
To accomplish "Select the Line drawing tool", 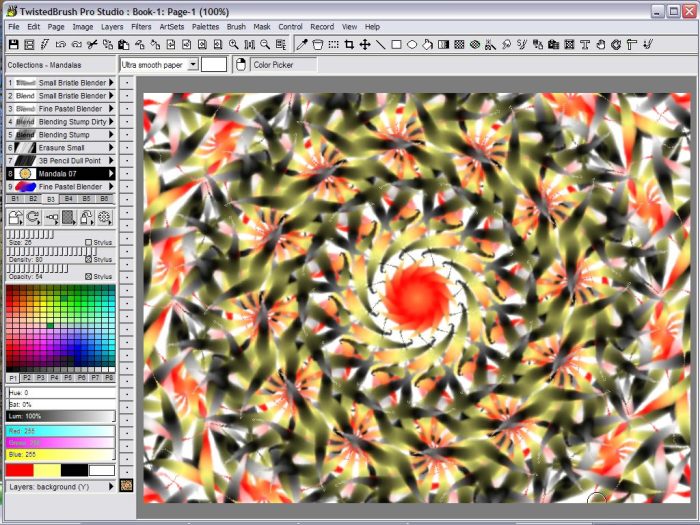I will [380, 45].
